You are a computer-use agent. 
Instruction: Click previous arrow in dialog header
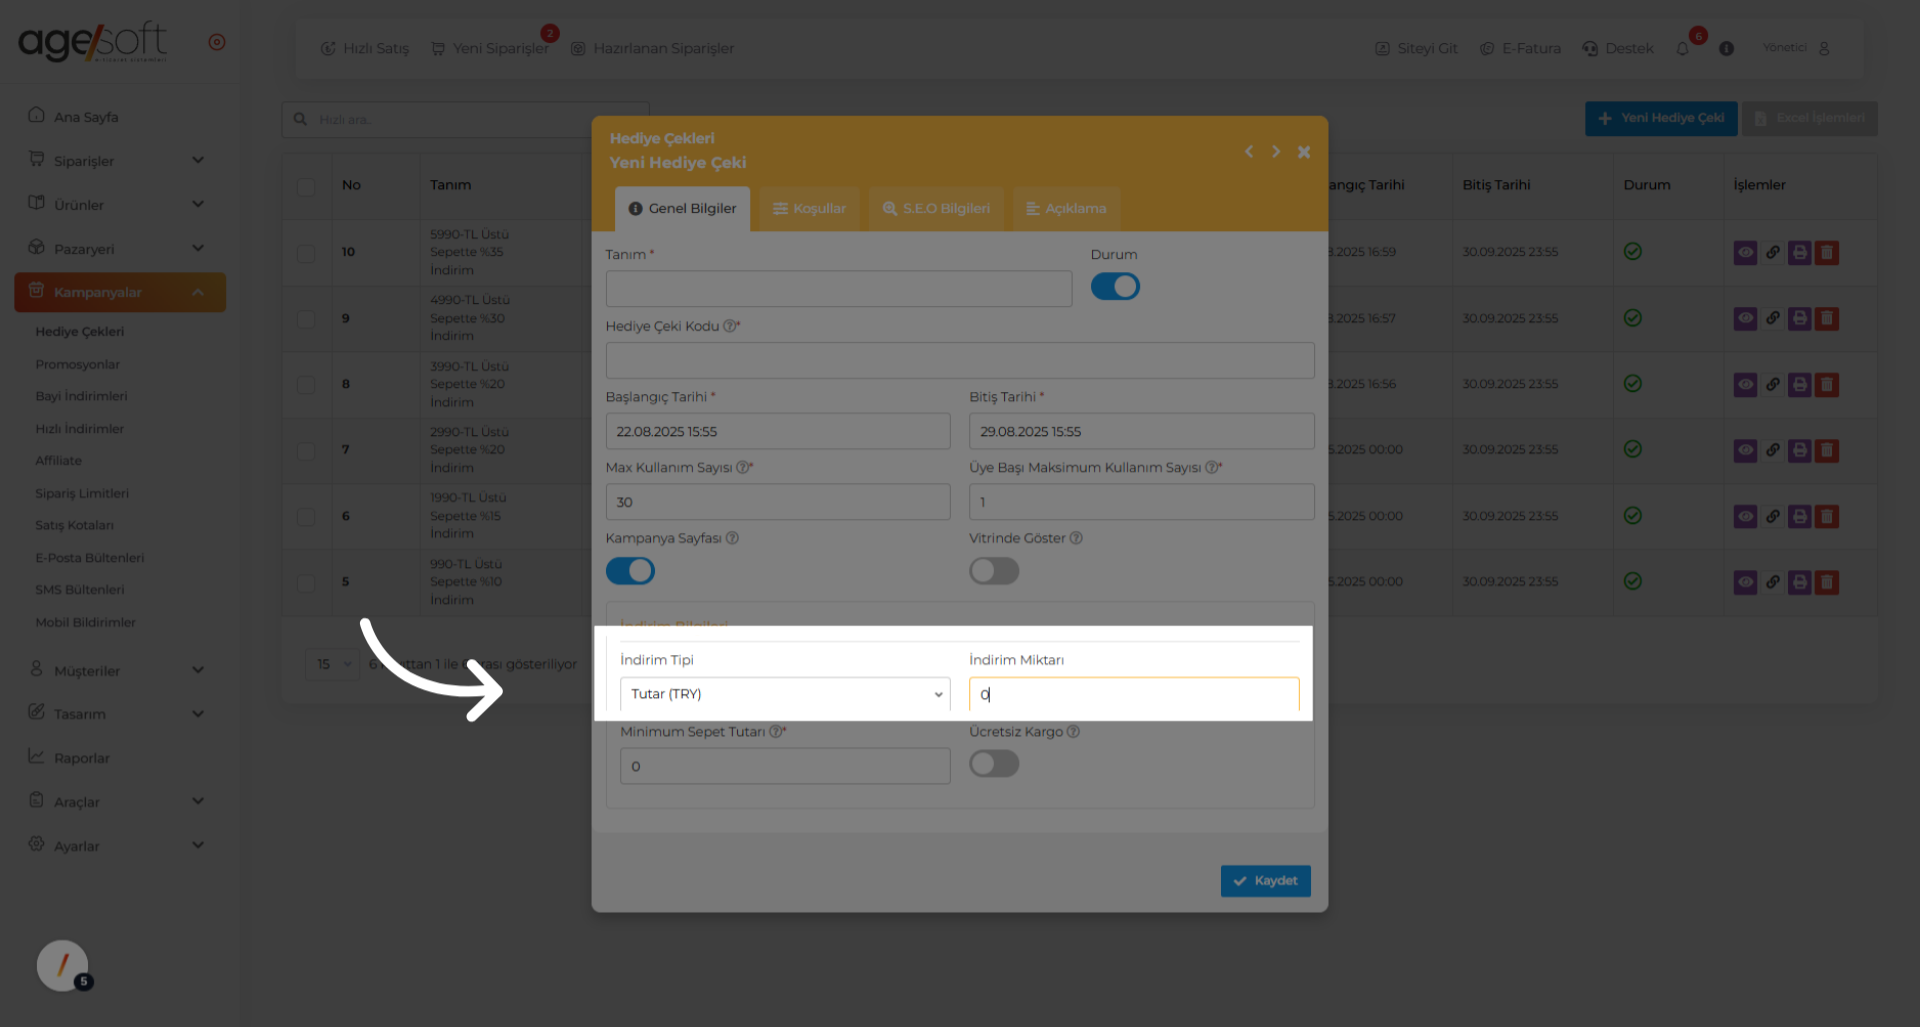coord(1249,152)
